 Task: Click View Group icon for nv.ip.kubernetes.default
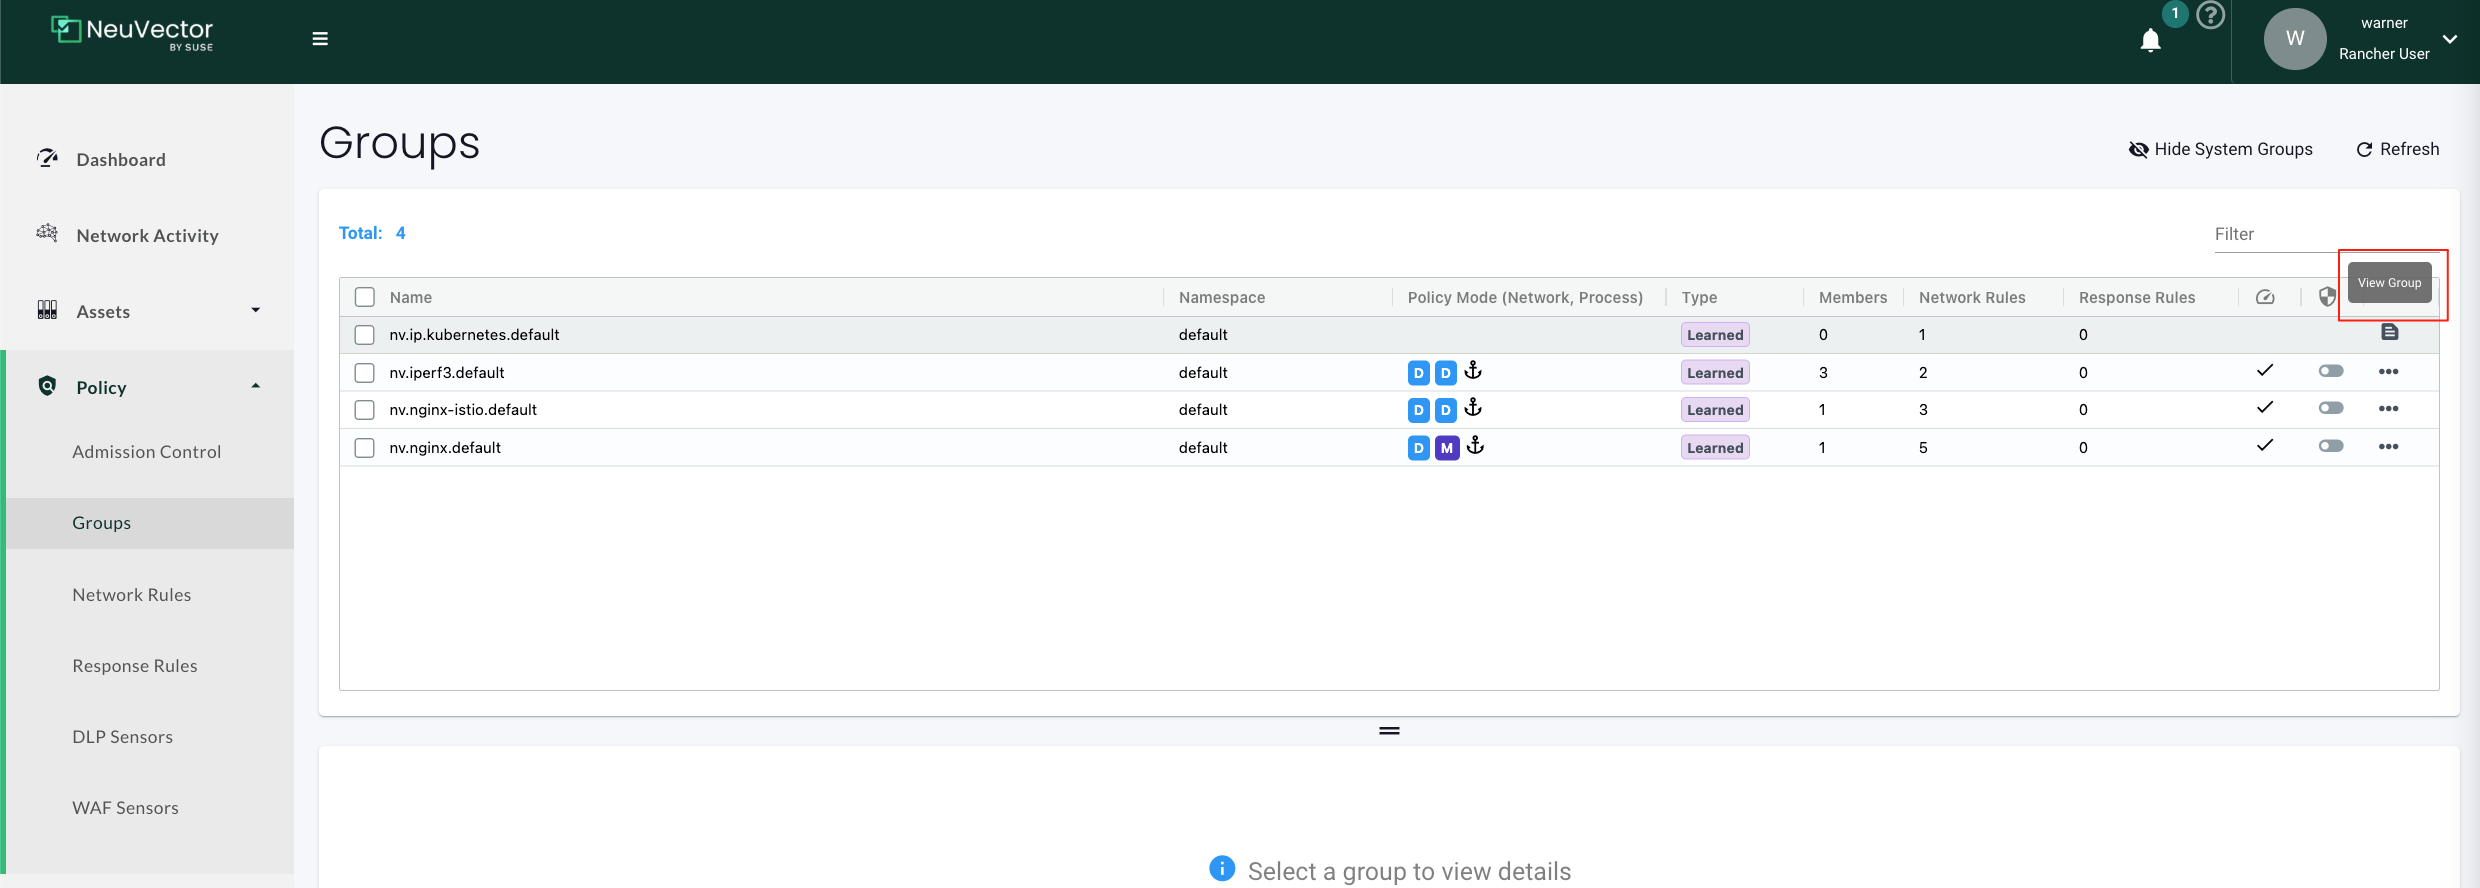click(2389, 333)
